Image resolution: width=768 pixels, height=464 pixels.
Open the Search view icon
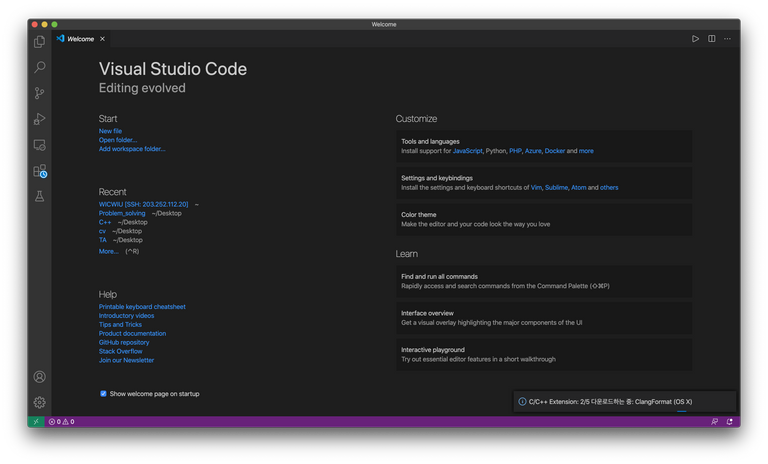click(x=40, y=67)
